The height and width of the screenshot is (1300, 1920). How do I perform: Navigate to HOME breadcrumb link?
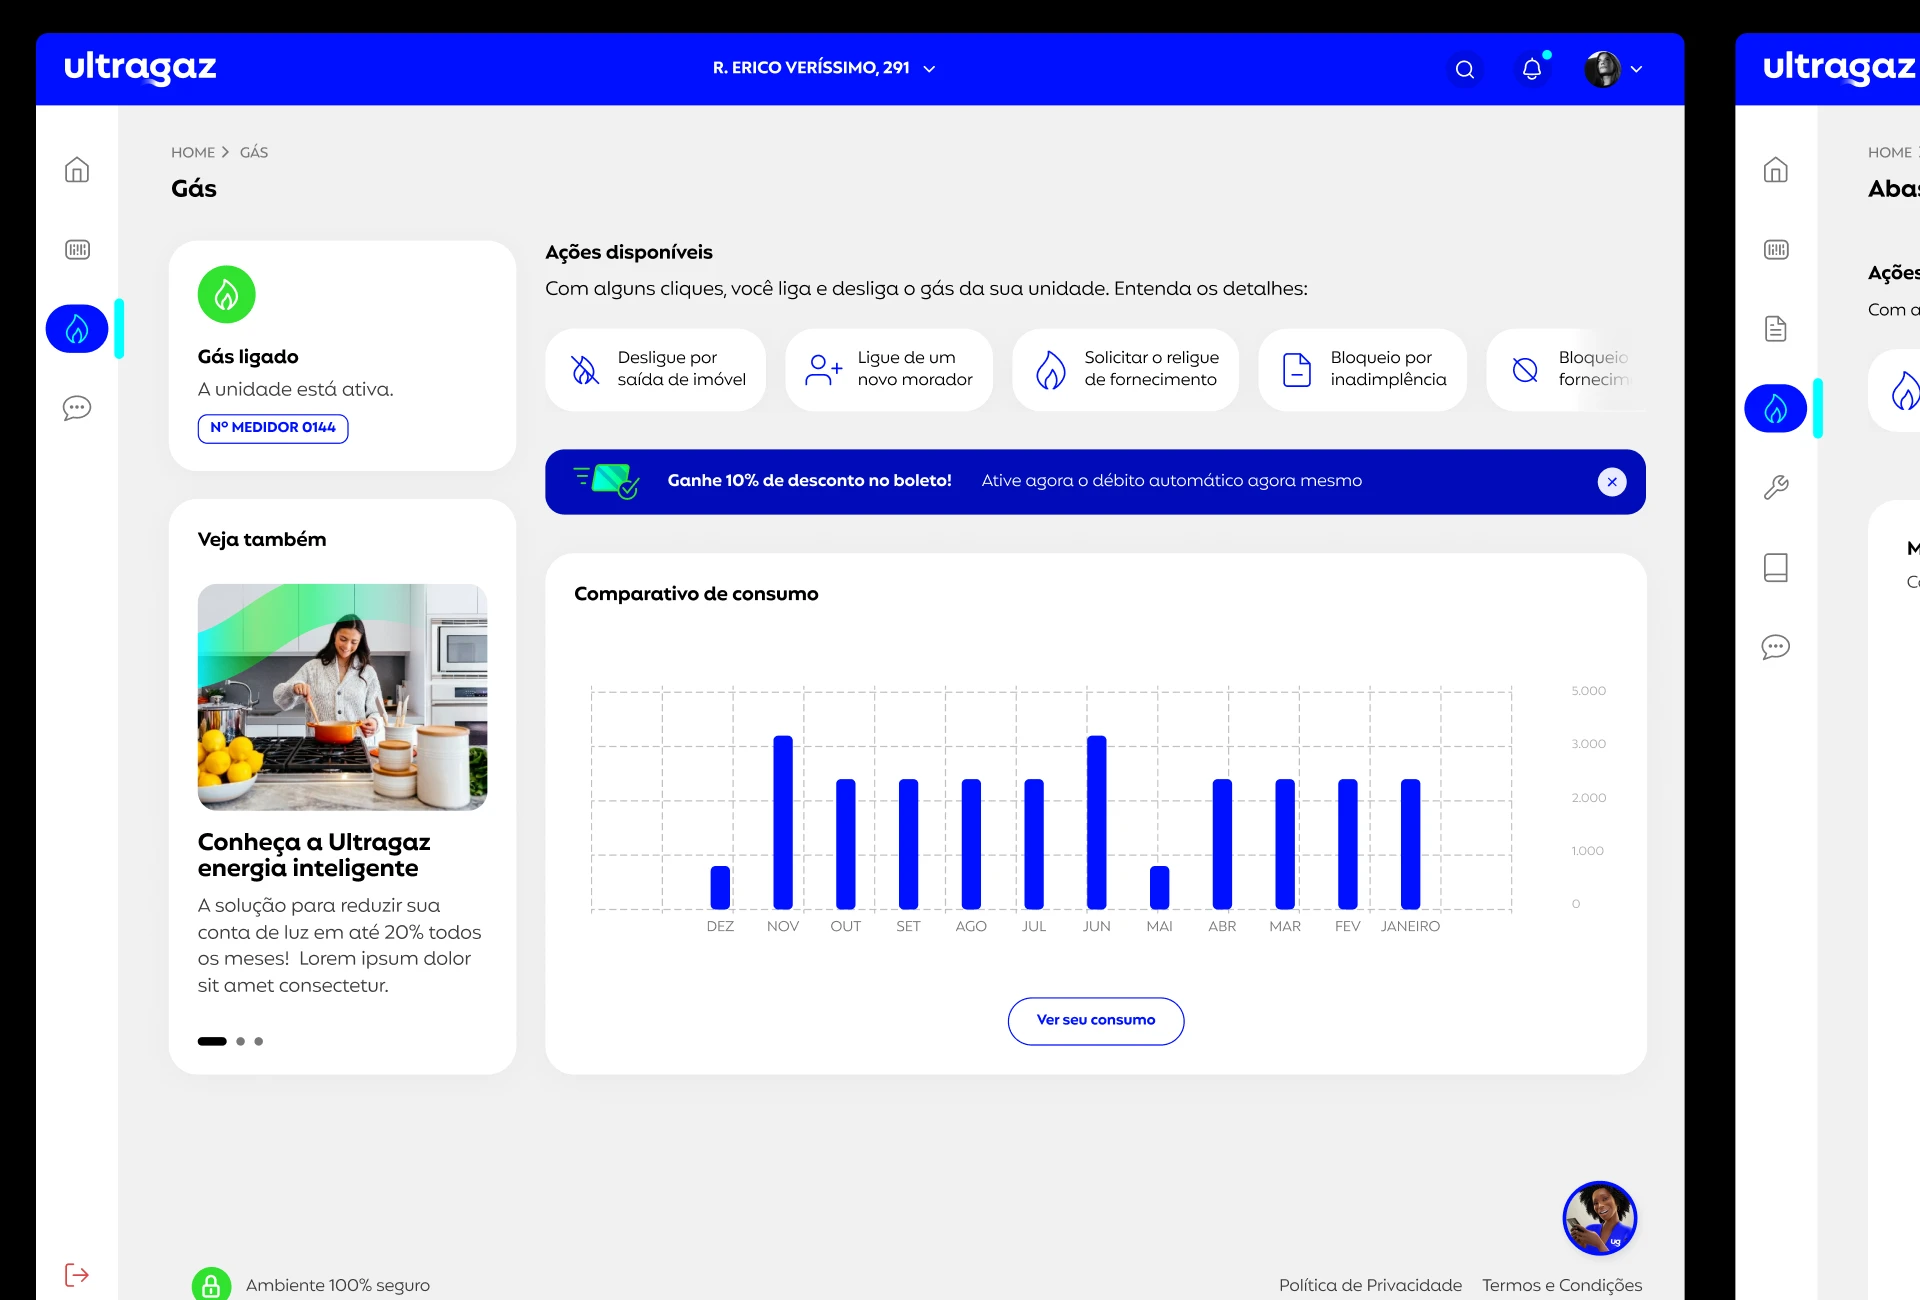pyautogui.click(x=193, y=151)
